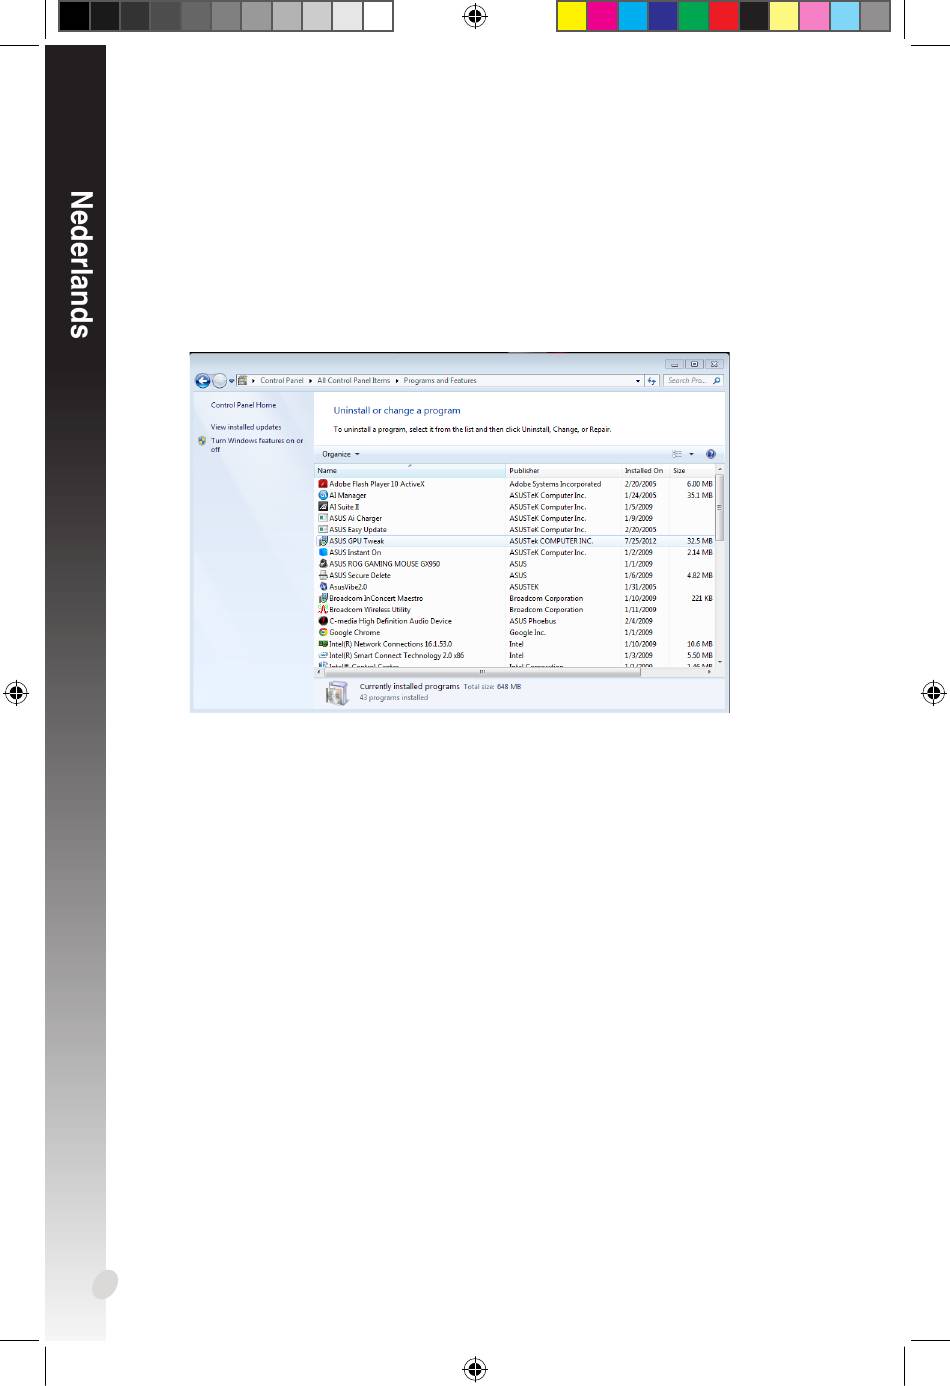
Task: Open the Organize dropdown menu
Action: pos(341,454)
